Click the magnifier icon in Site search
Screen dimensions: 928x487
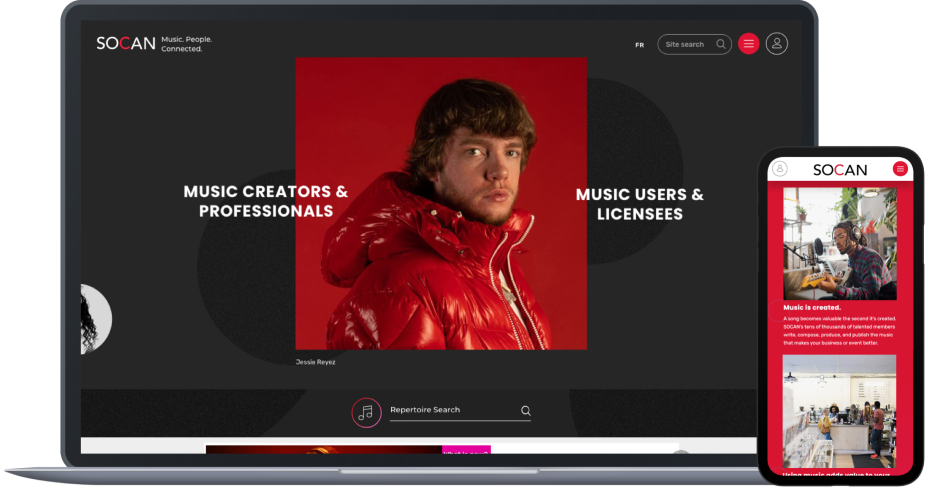(721, 44)
